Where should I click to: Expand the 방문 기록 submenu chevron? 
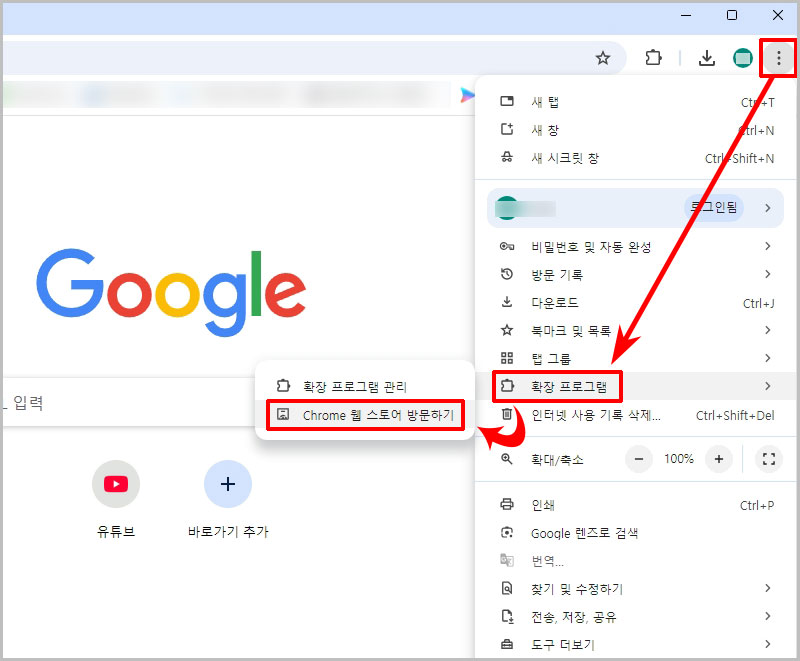[767, 273]
